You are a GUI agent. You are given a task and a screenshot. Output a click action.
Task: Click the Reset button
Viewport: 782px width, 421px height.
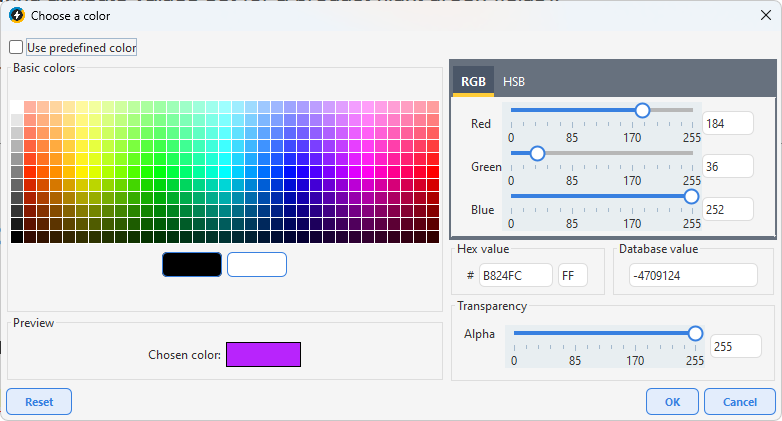point(39,402)
